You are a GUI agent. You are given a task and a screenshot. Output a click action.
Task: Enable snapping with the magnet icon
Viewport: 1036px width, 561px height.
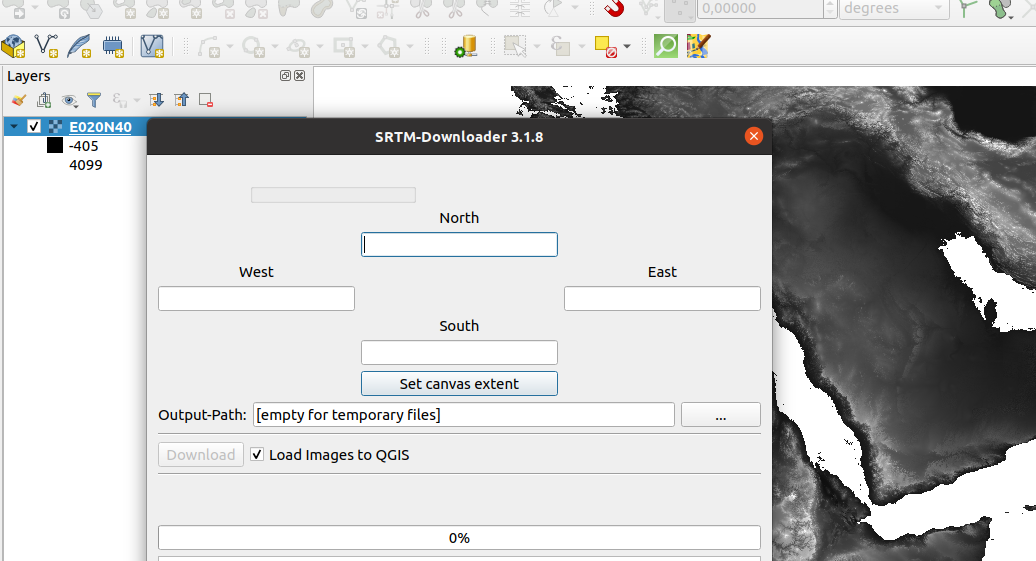(x=614, y=8)
